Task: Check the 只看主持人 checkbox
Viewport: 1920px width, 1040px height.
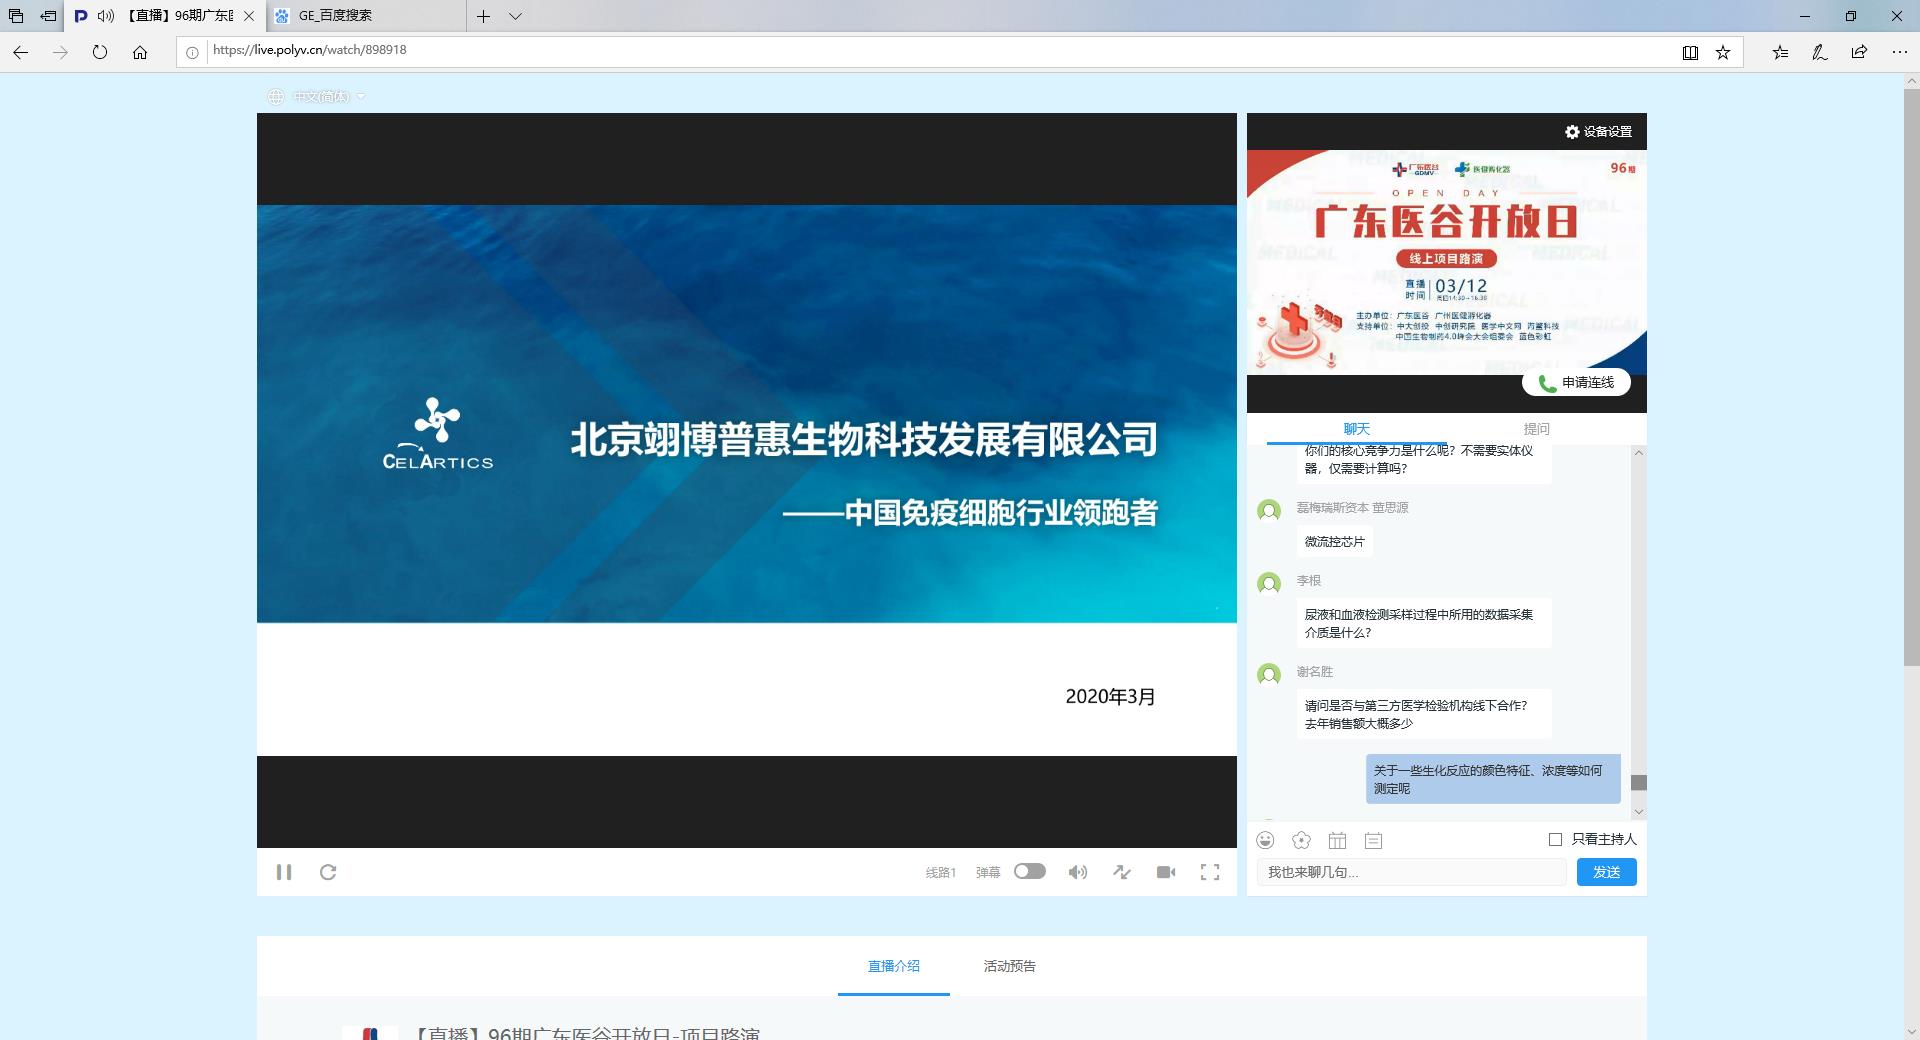Action: click(x=1555, y=839)
